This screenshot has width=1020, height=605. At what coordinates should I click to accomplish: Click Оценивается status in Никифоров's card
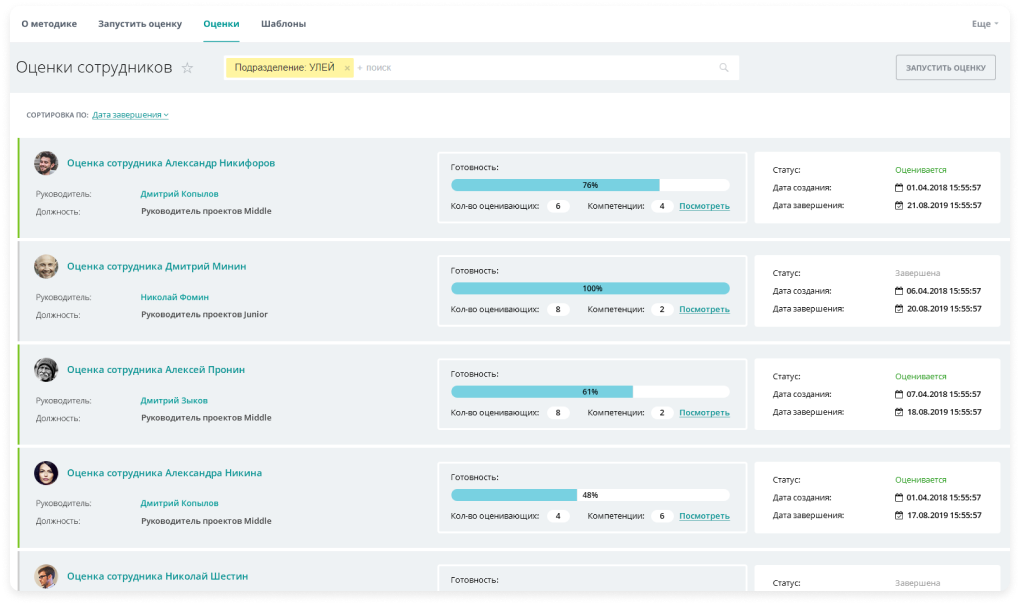point(920,170)
